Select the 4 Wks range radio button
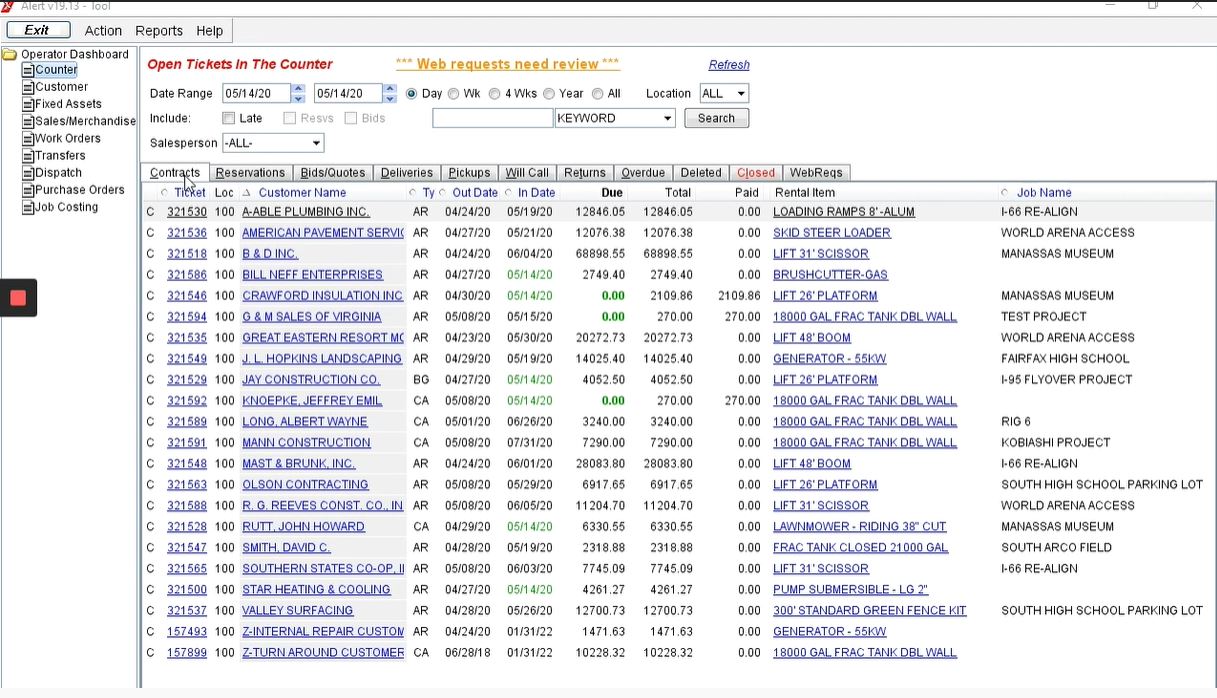The height and width of the screenshot is (698, 1217). click(x=494, y=94)
